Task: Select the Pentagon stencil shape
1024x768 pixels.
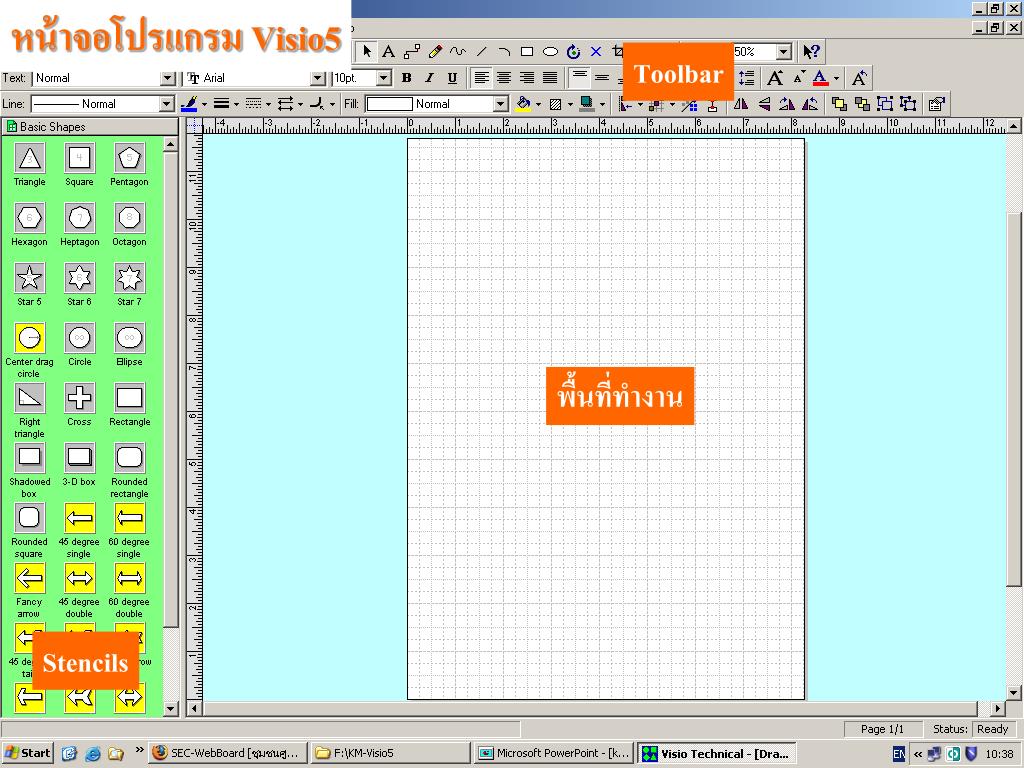Action: click(129, 165)
